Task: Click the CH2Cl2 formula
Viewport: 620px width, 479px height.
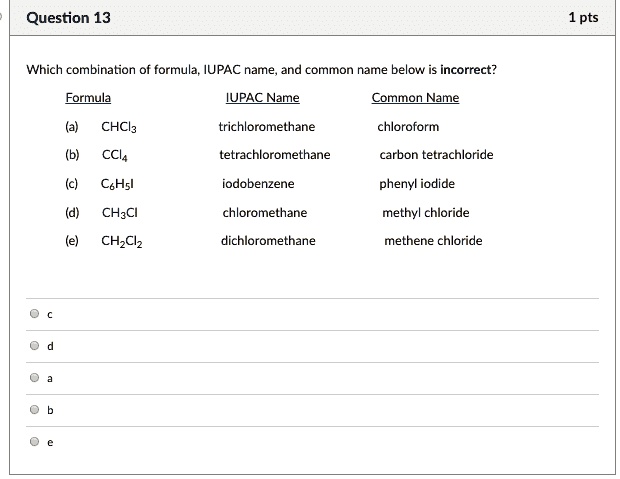Action: pos(123,242)
